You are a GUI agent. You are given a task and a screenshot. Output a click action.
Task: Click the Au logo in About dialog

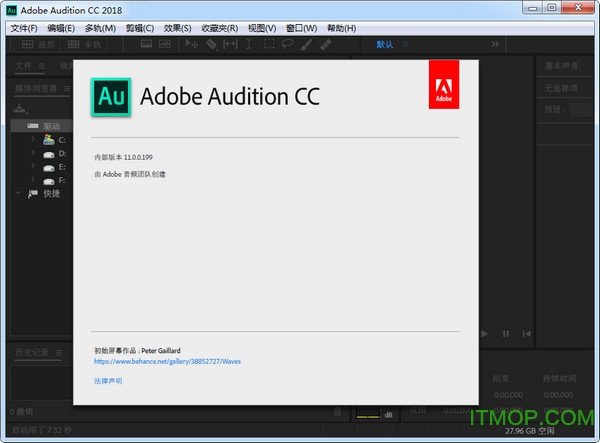pos(111,97)
